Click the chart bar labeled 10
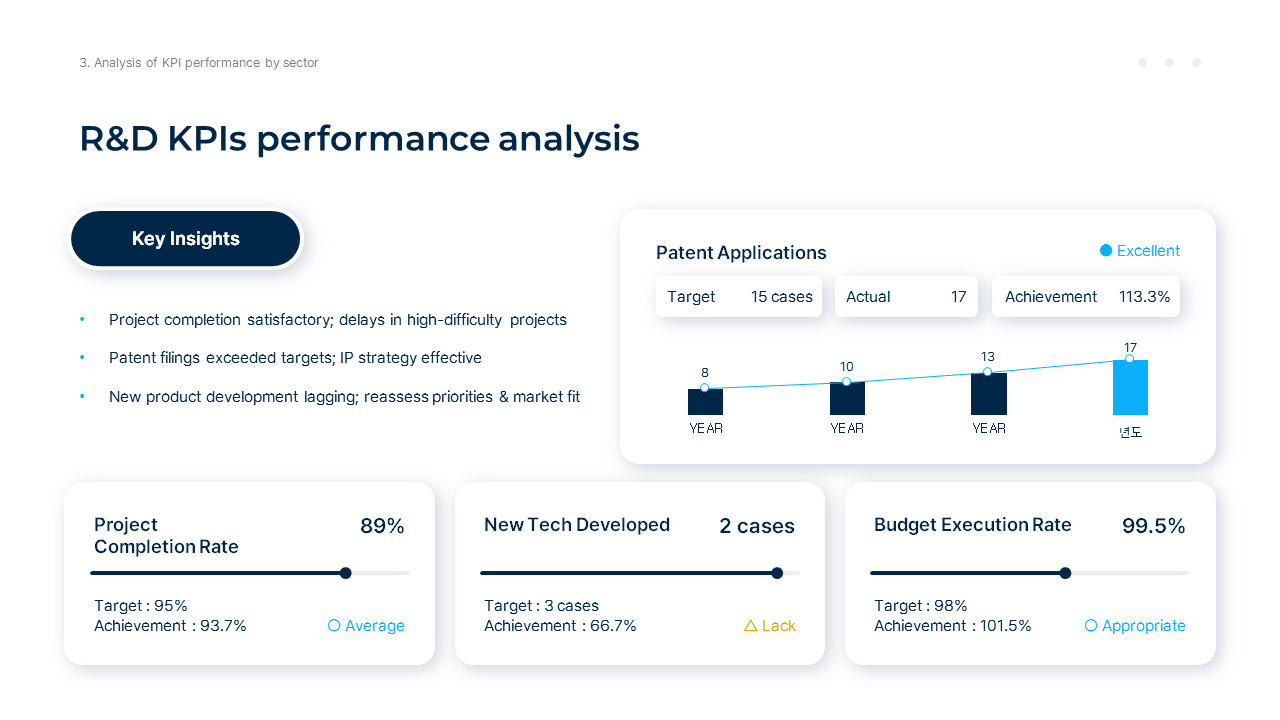Screen dimensions: 1280x720 click(x=847, y=399)
